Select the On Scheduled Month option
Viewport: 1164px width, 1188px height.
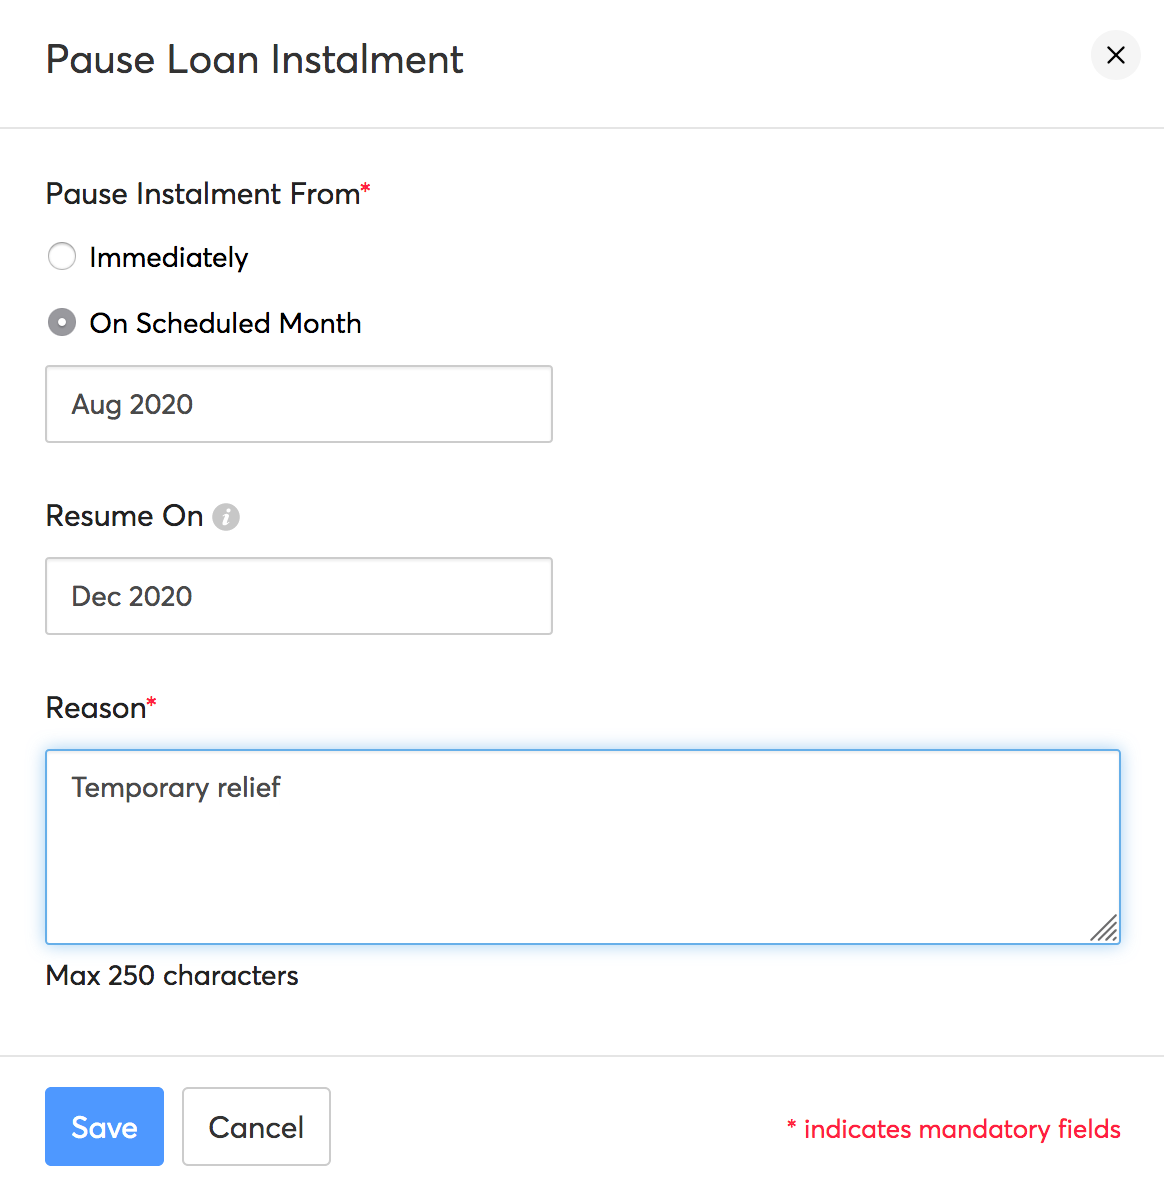click(x=61, y=322)
